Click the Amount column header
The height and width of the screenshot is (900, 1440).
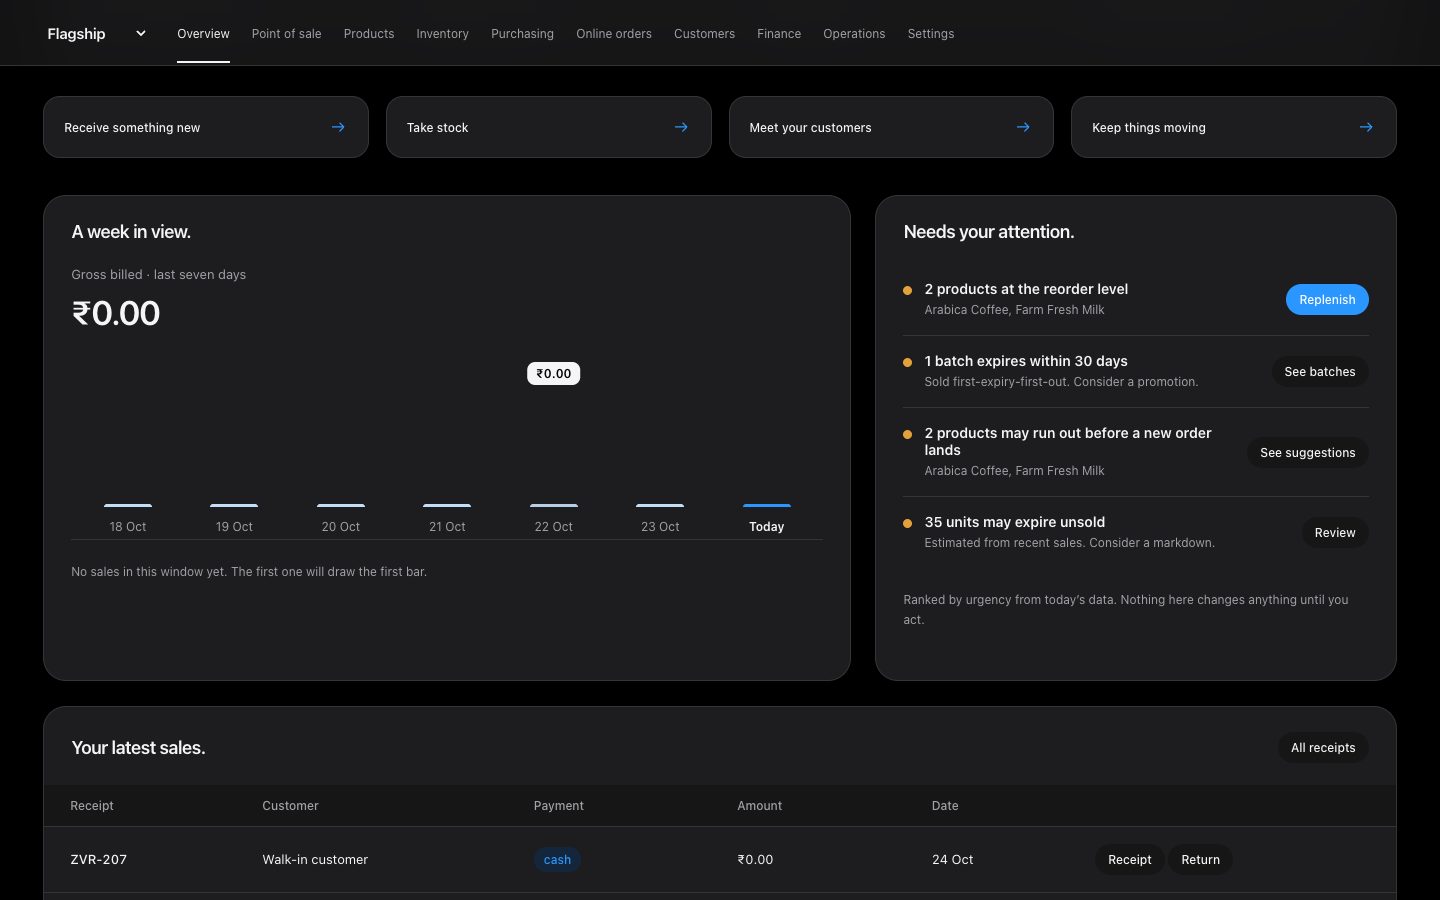click(759, 805)
